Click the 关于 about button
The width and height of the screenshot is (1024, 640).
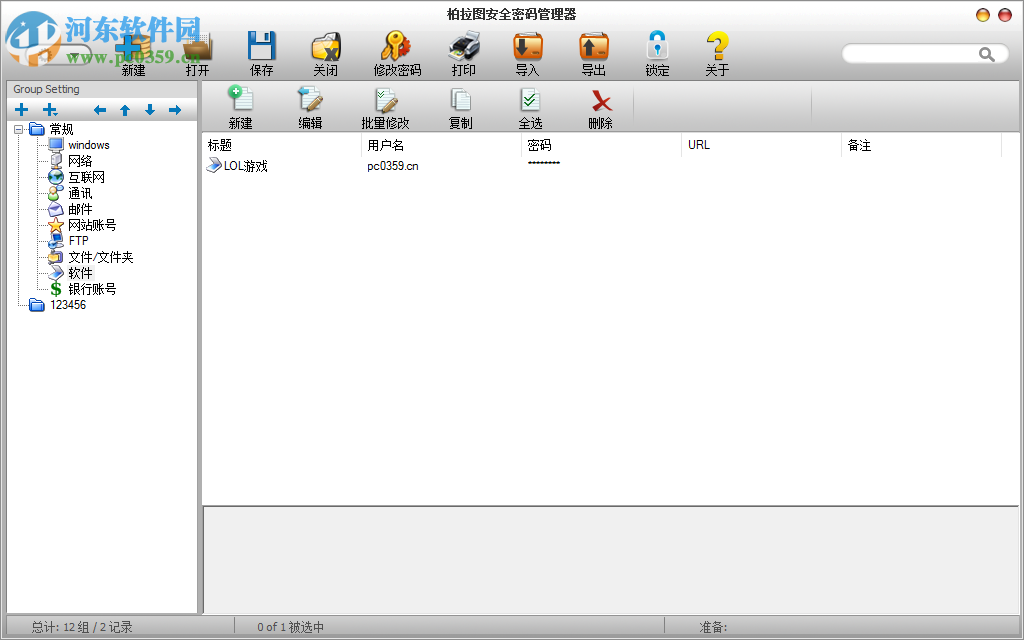click(x=717, y=52)
